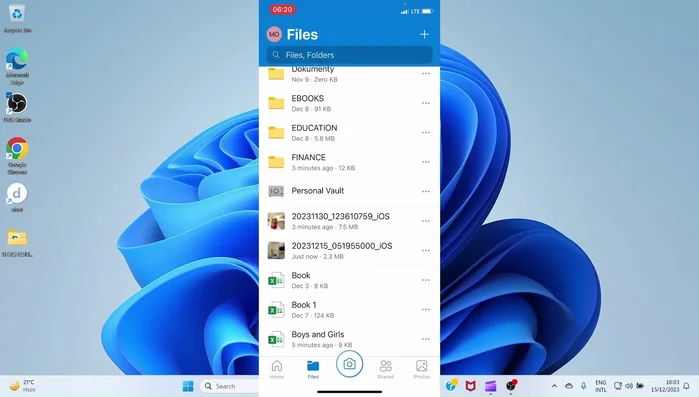Open the Boys and Girls Excel icon
This screenshot has width=699, height=397.
[x=276, y=339]
